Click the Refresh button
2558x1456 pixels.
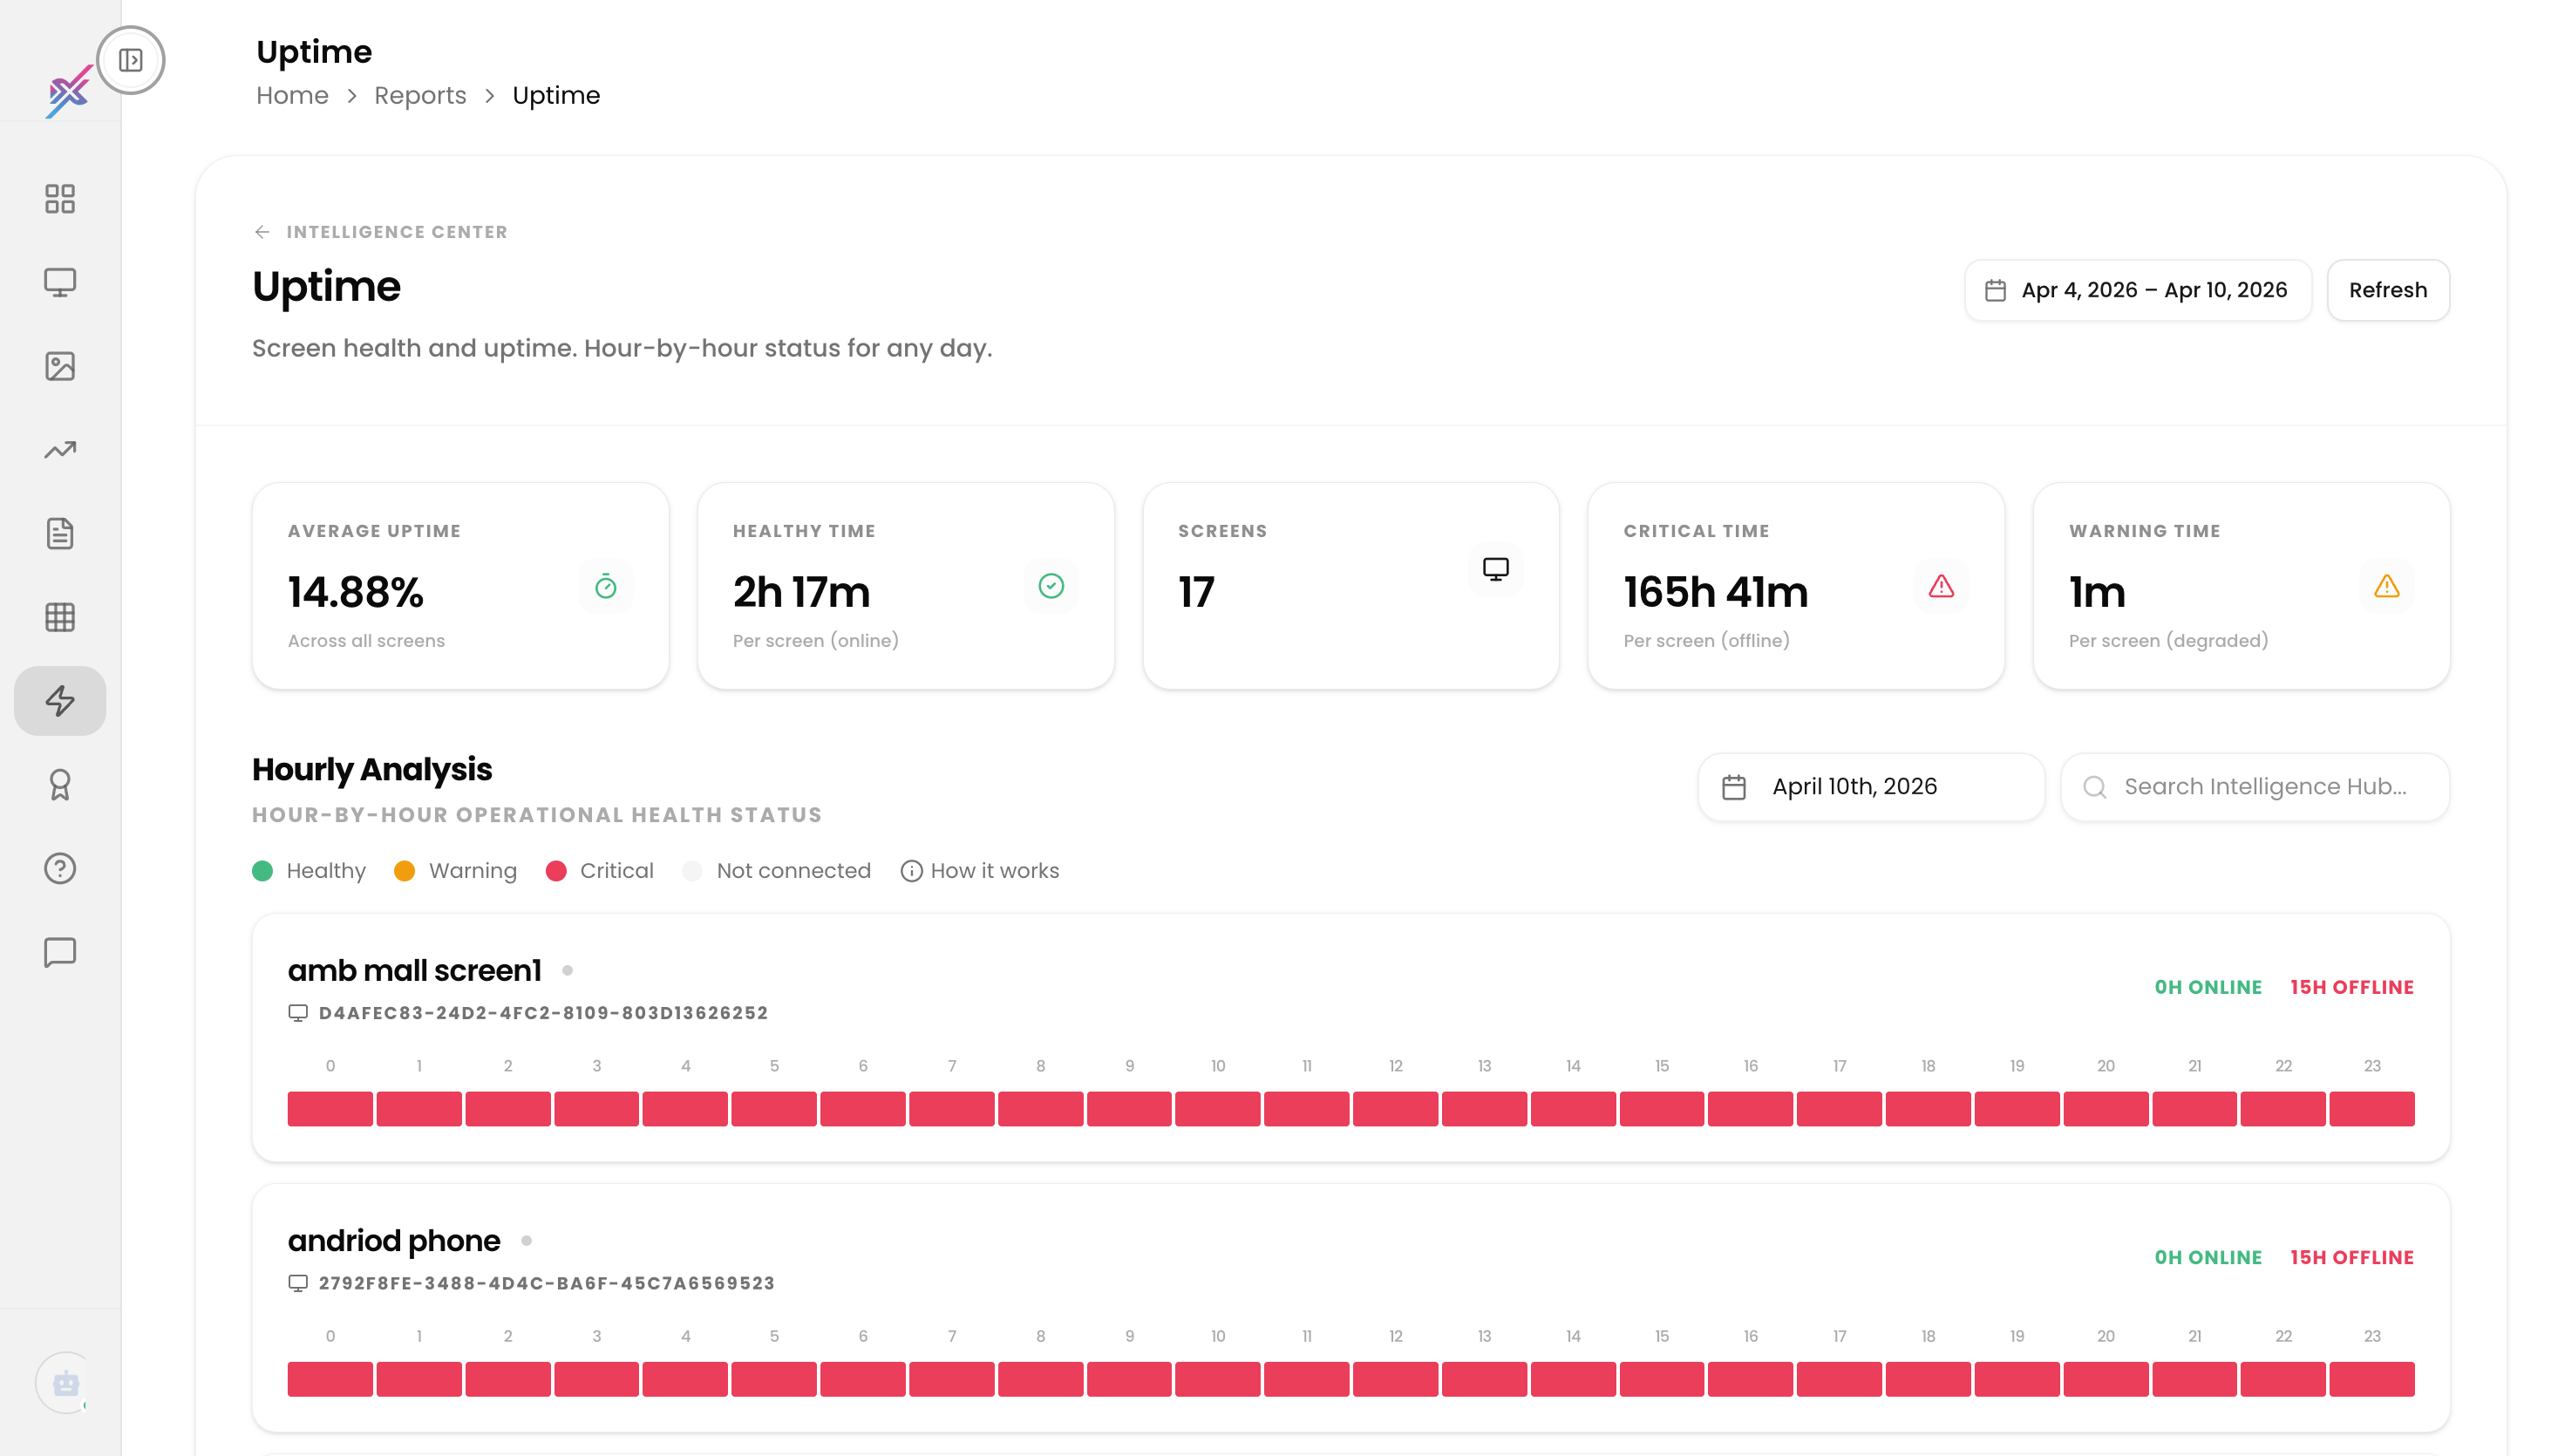click(x=2387, y=290)
